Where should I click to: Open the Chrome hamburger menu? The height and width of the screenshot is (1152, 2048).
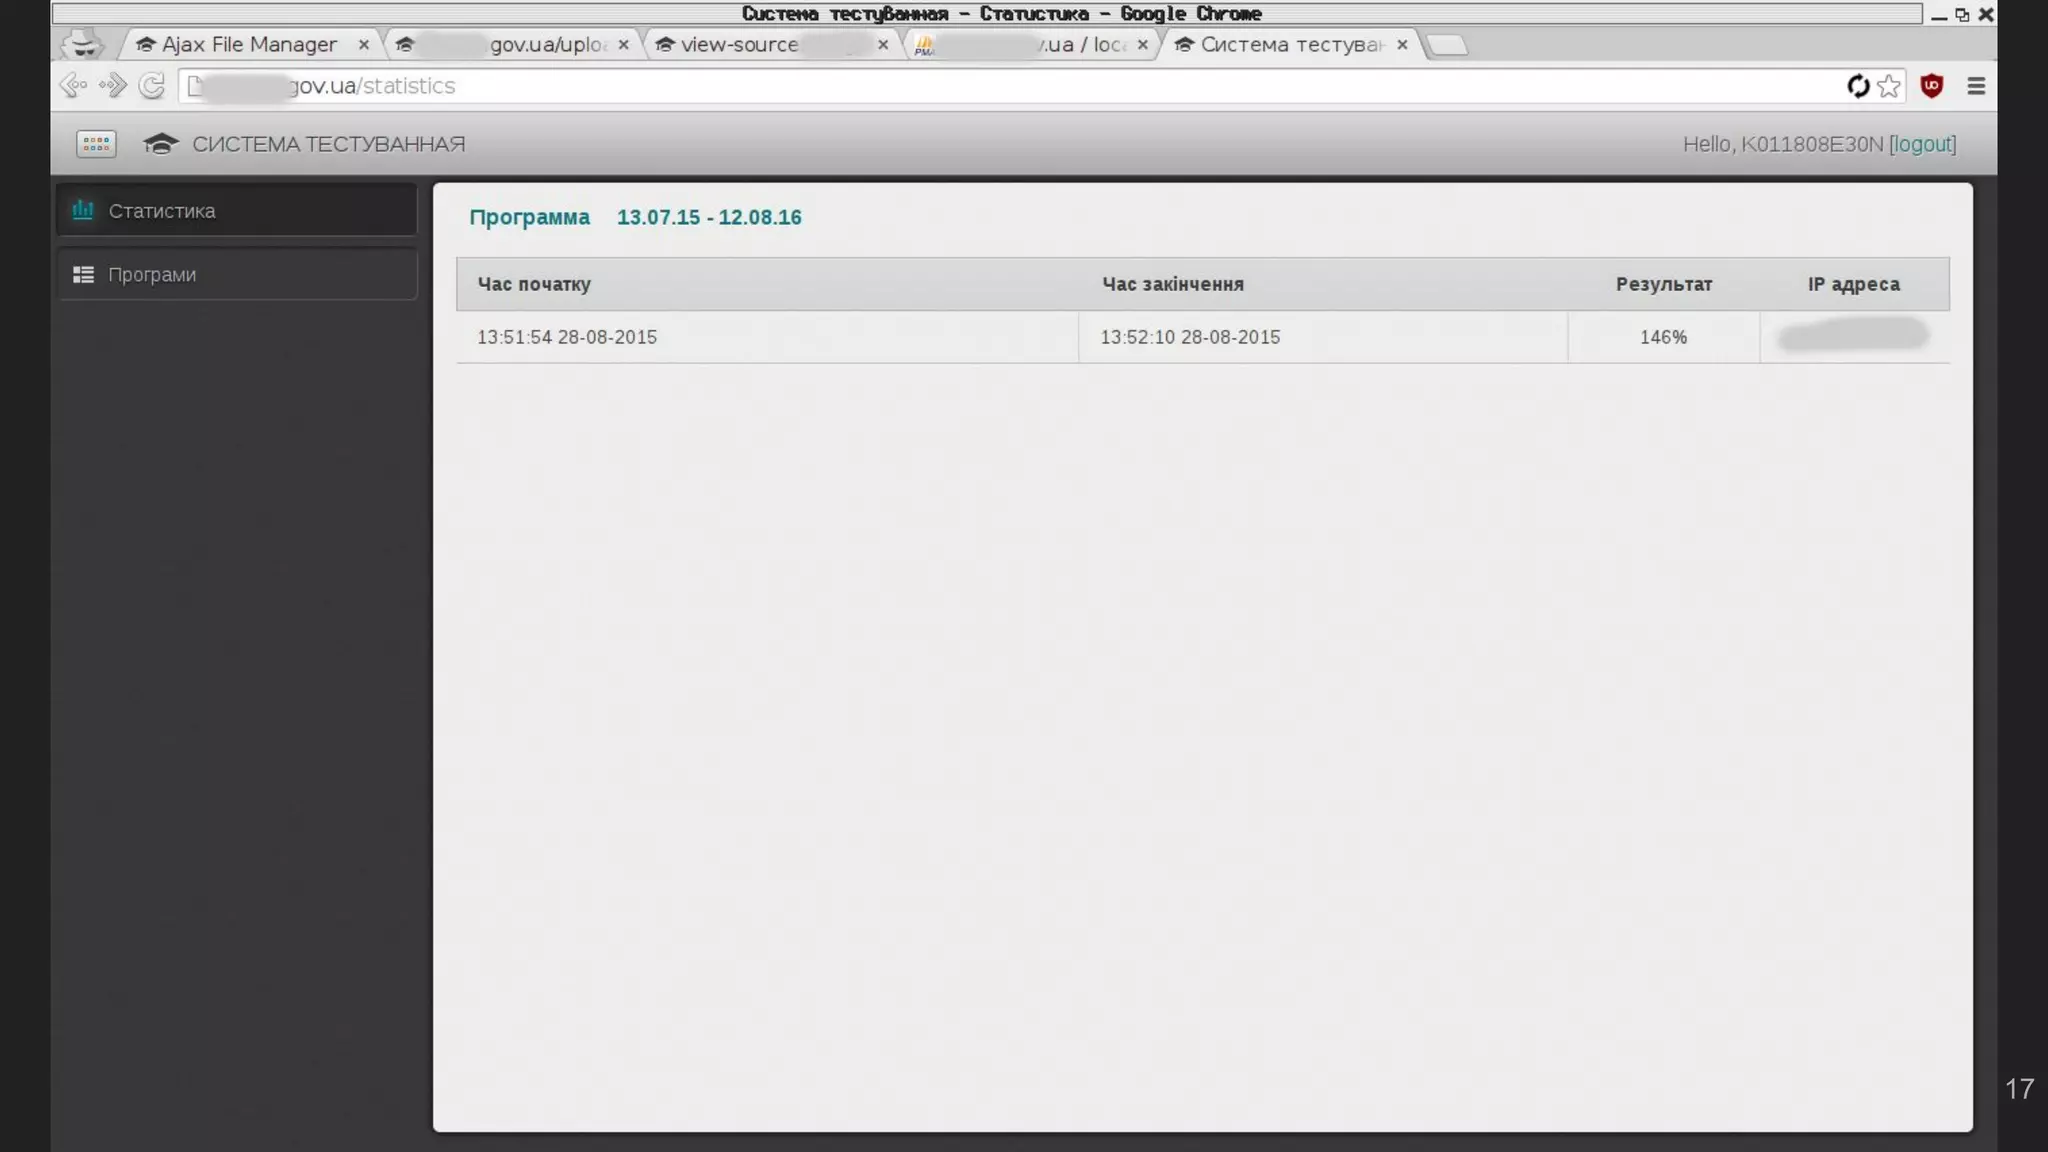pyautogui.click(x=1975, y=86)
